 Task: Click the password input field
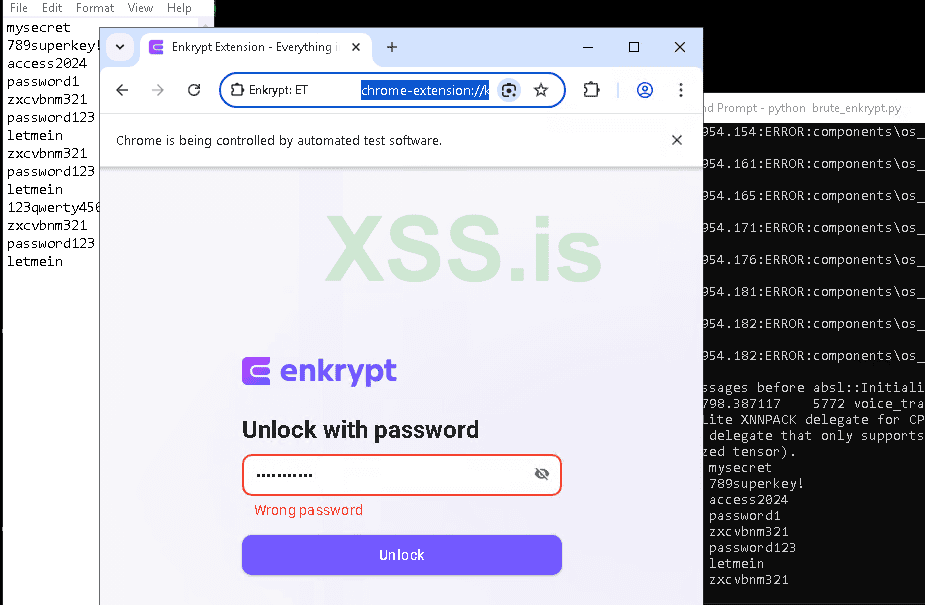pos(402,475)
